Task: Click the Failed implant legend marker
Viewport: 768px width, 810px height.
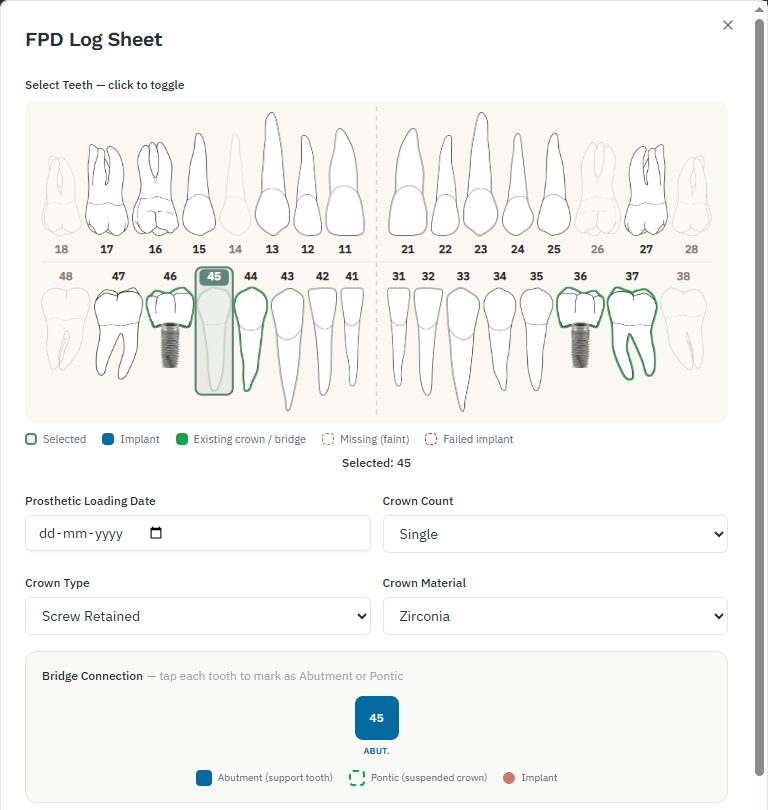Action: (431, 439)
